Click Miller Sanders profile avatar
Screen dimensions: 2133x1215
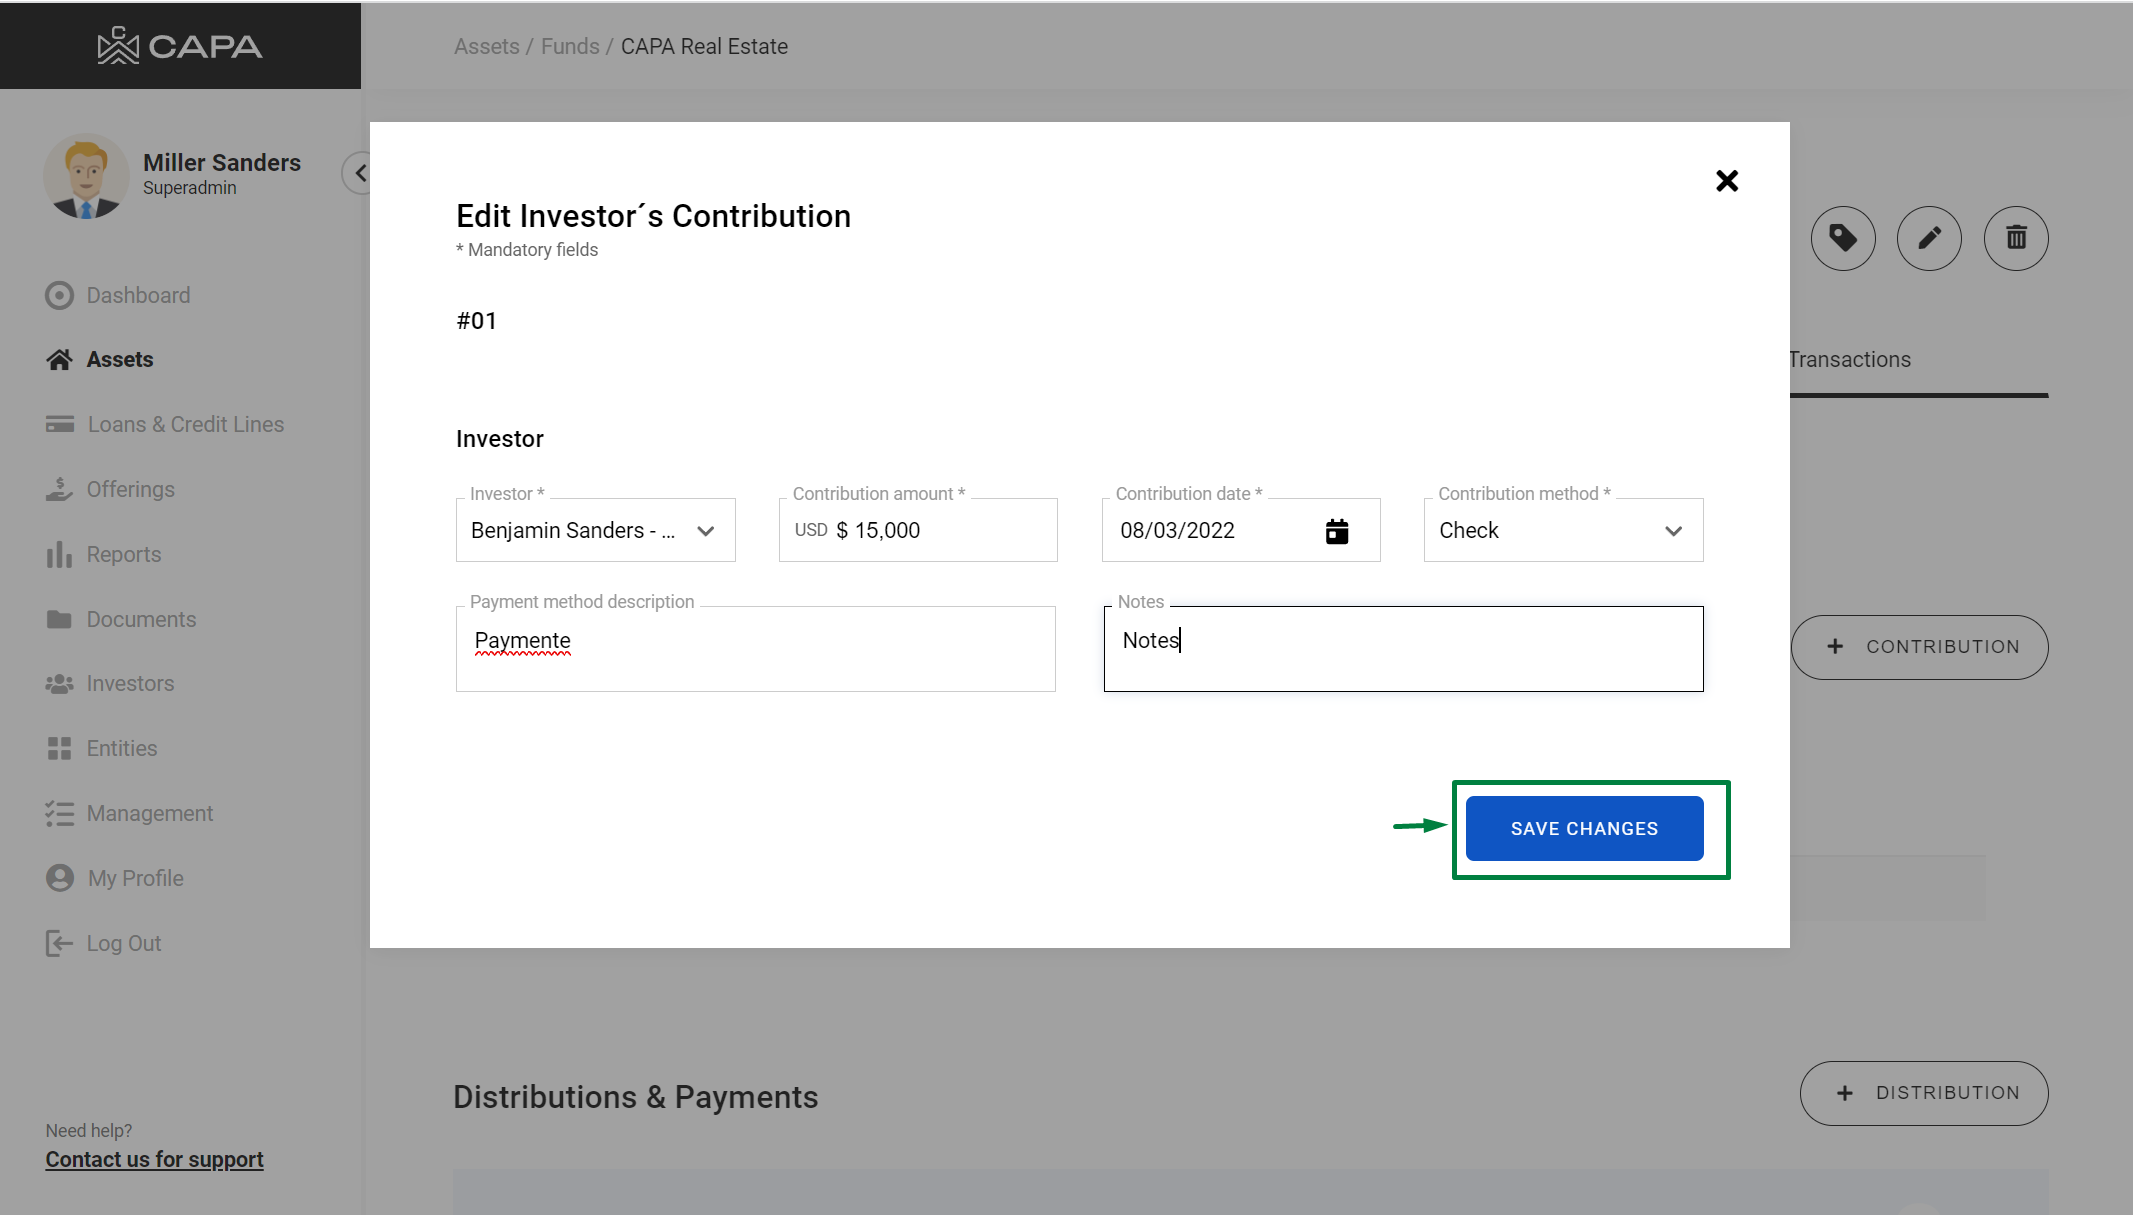[x=86, y=176]
